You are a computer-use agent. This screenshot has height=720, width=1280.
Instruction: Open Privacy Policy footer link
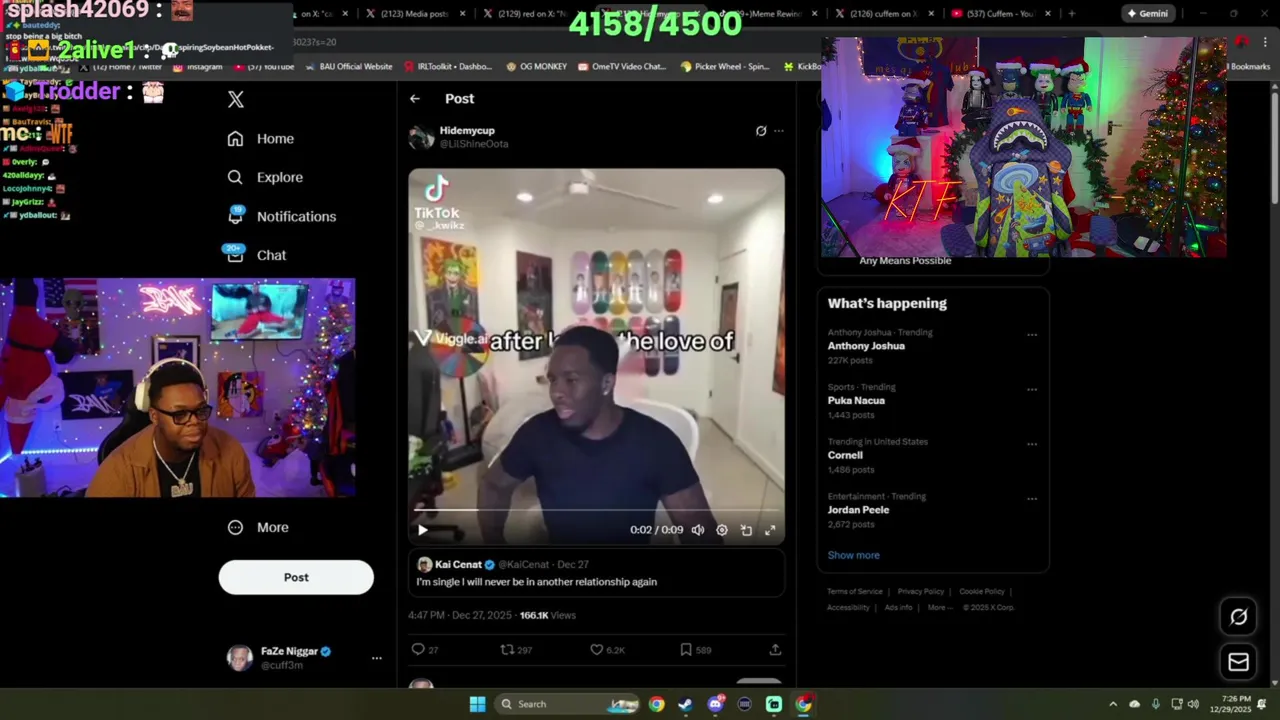[921, 591]
